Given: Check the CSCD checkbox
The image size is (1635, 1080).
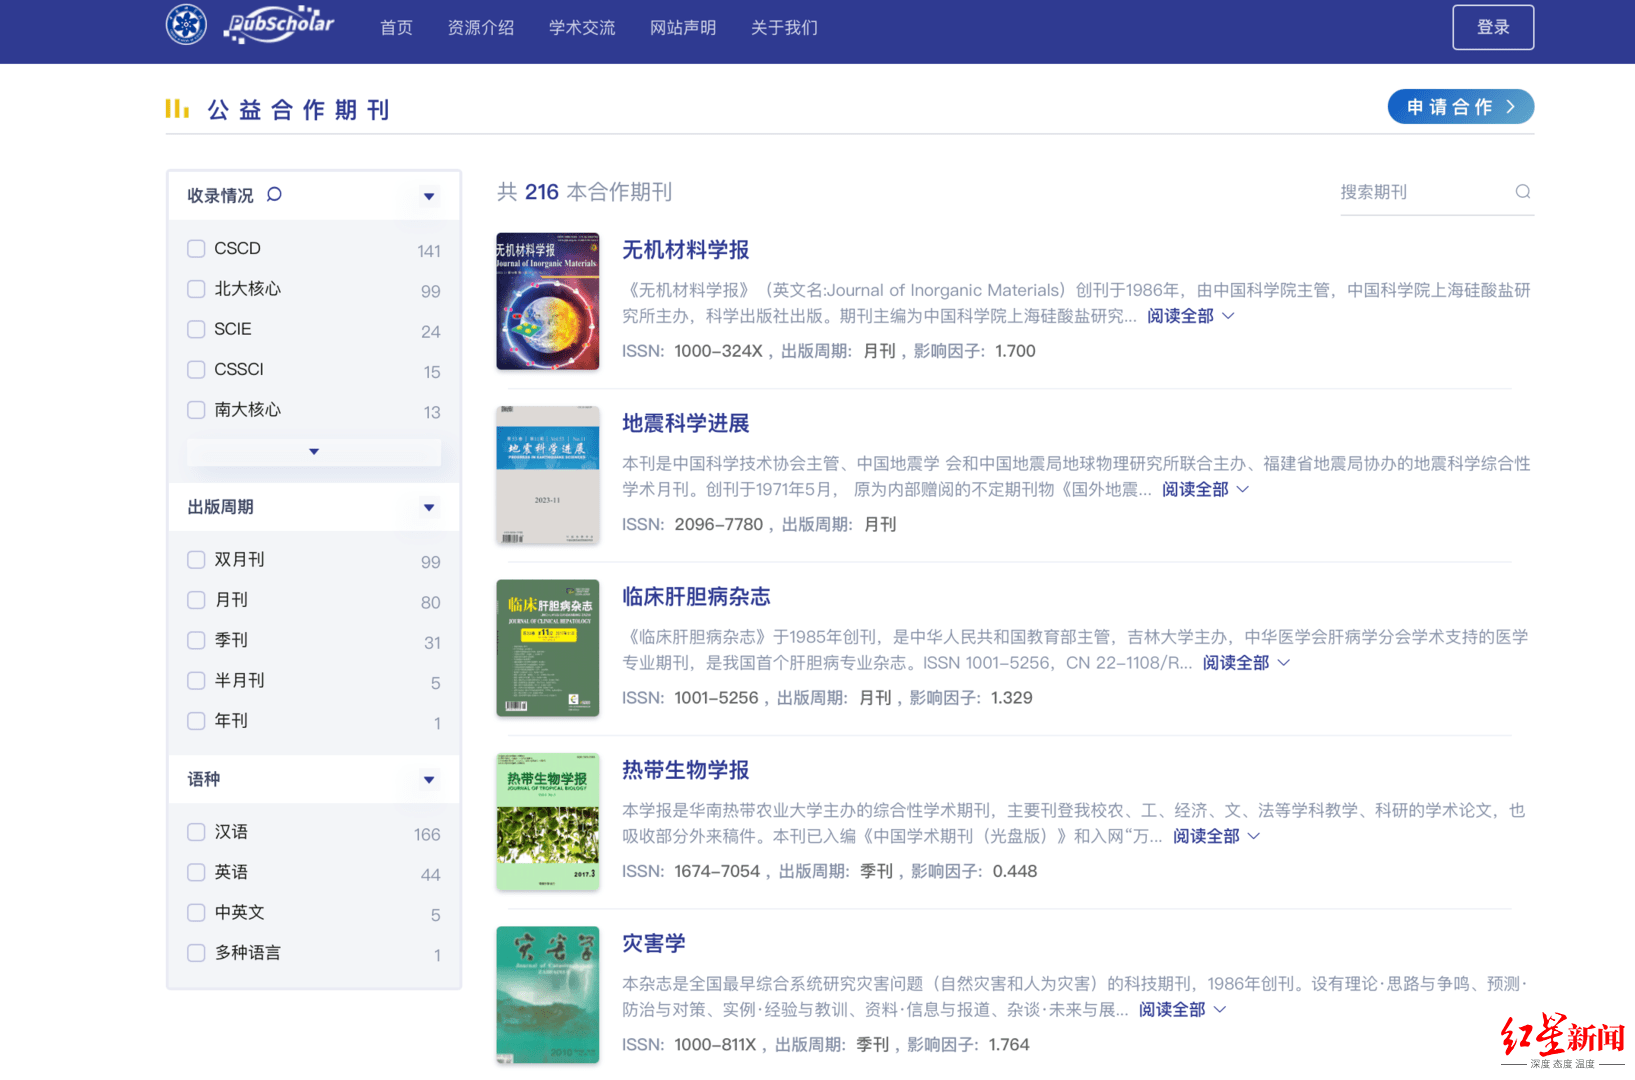Looking at the screenshot, I should click(x=196, y=248).
